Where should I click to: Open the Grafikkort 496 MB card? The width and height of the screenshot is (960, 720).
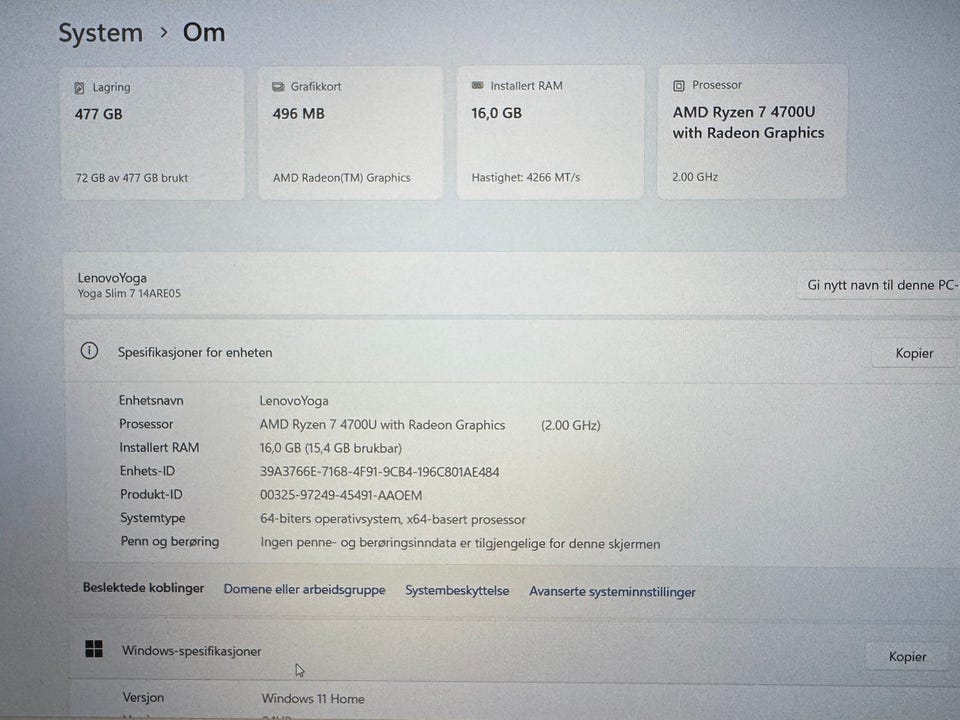point(350,133)
